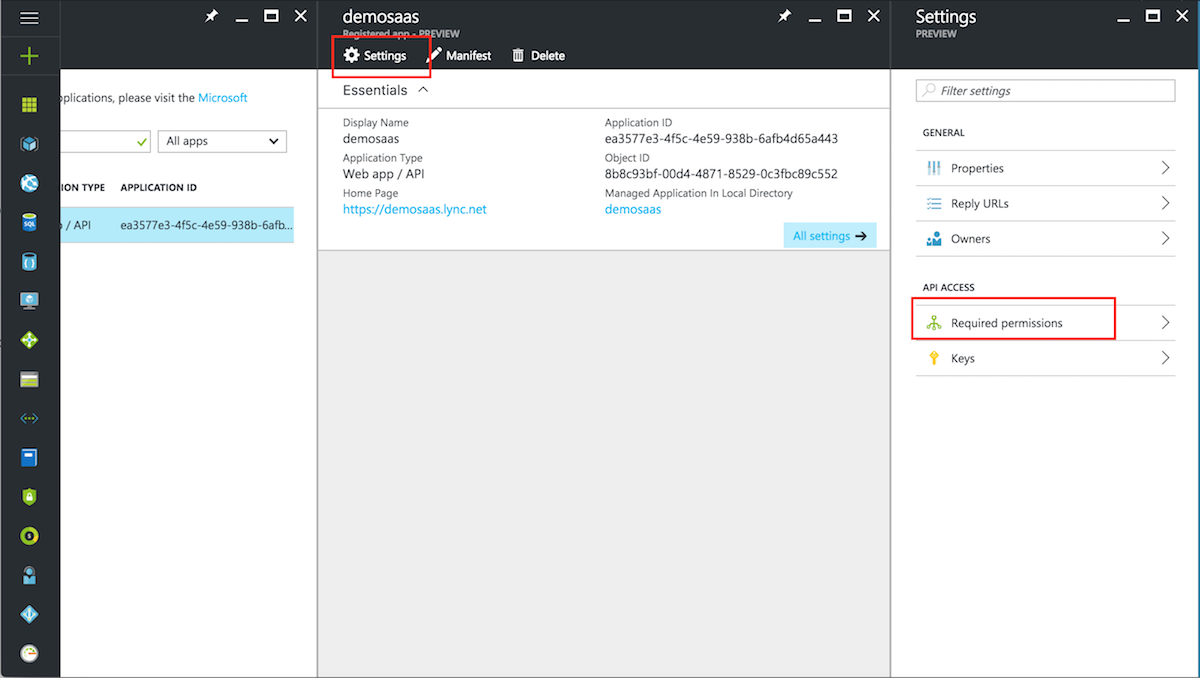Click Delete in the demosaas toolbar
Image resolution: width=1200 pixels, height=678 pixels.
(x=538, y=56)
